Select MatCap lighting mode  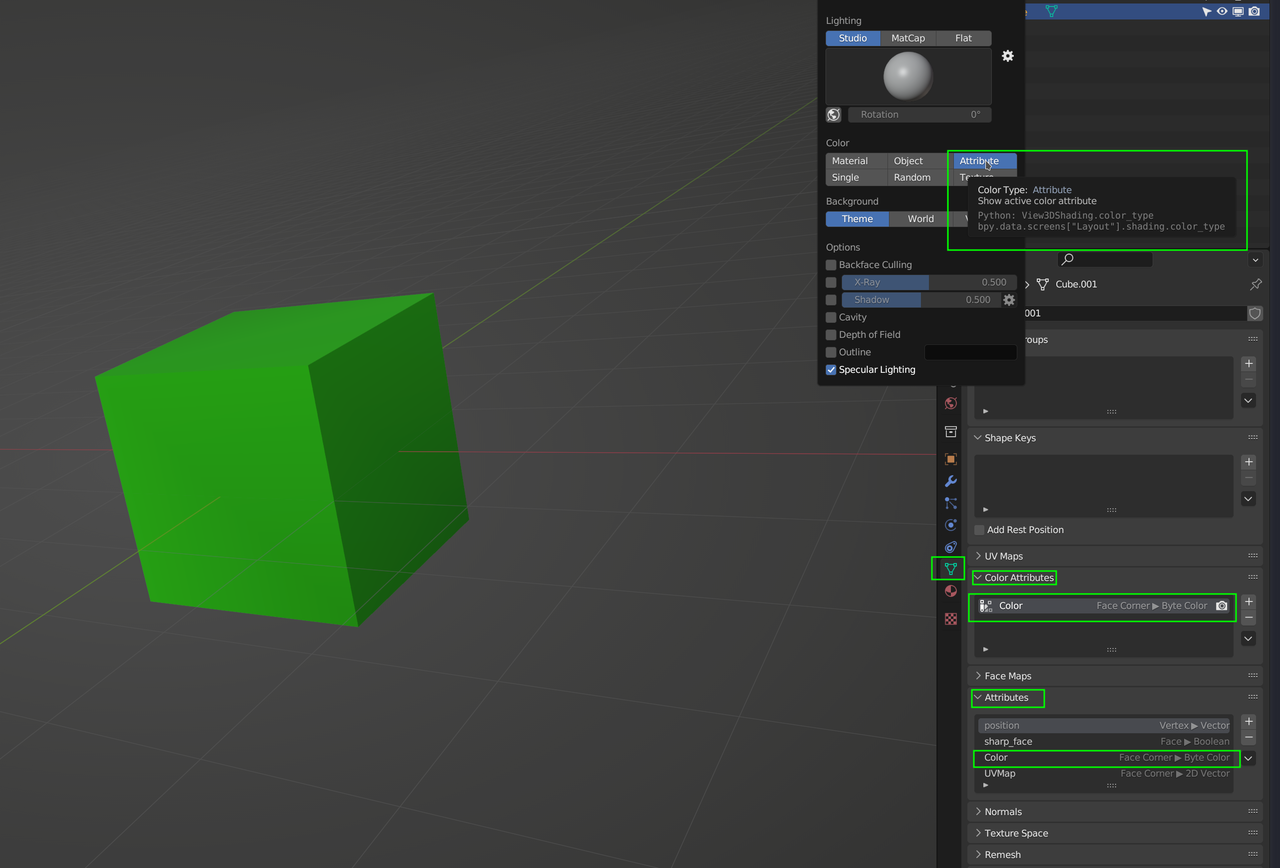point(908,38)
